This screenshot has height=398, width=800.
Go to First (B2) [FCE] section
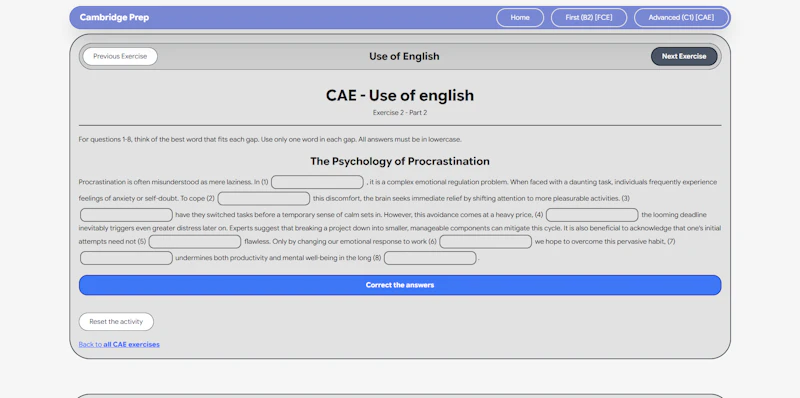tap(589, 17)
